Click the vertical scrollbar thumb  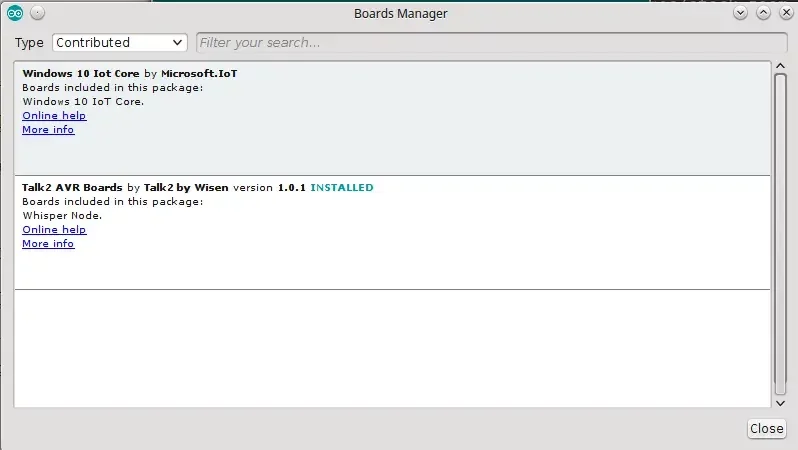tap(780, 234)
